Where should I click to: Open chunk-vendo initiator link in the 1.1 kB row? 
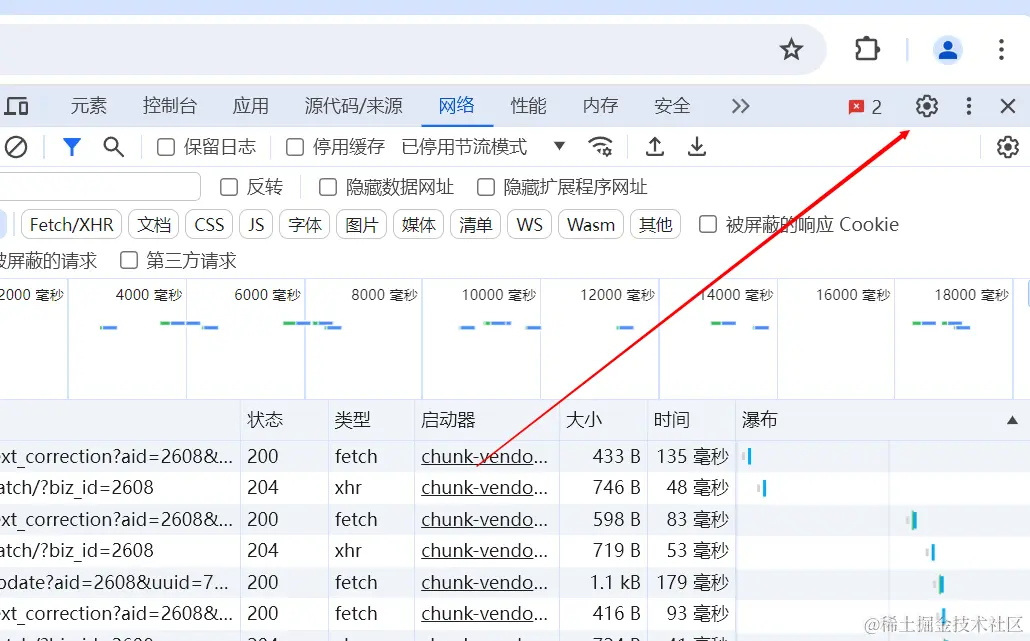tap(484, 583)
